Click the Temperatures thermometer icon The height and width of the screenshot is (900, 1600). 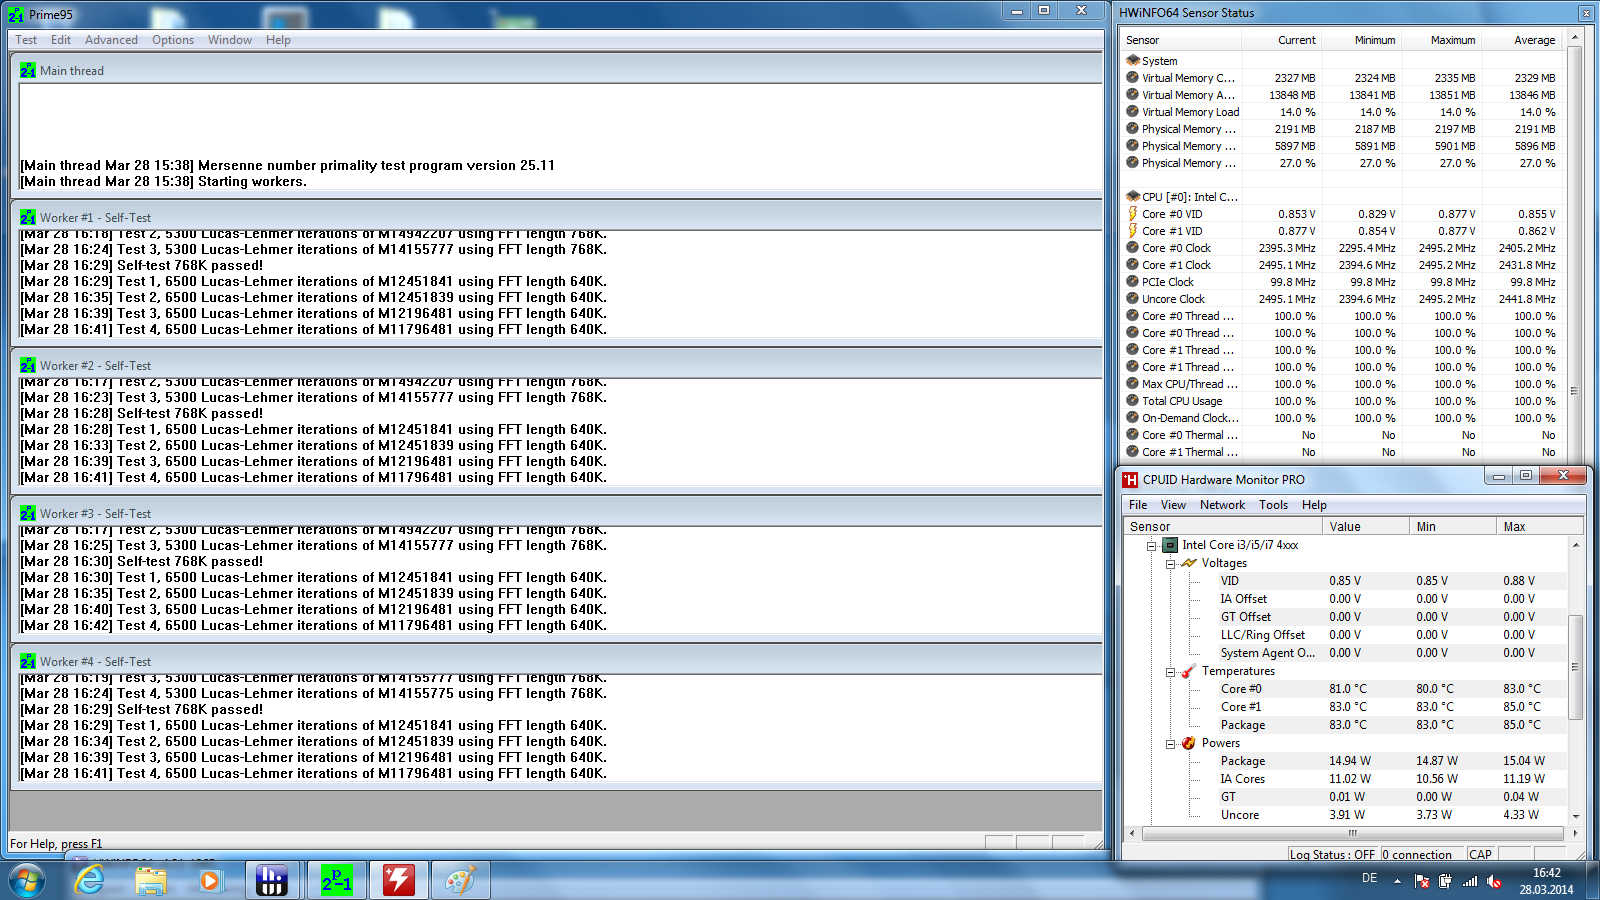click(1189, 671)
